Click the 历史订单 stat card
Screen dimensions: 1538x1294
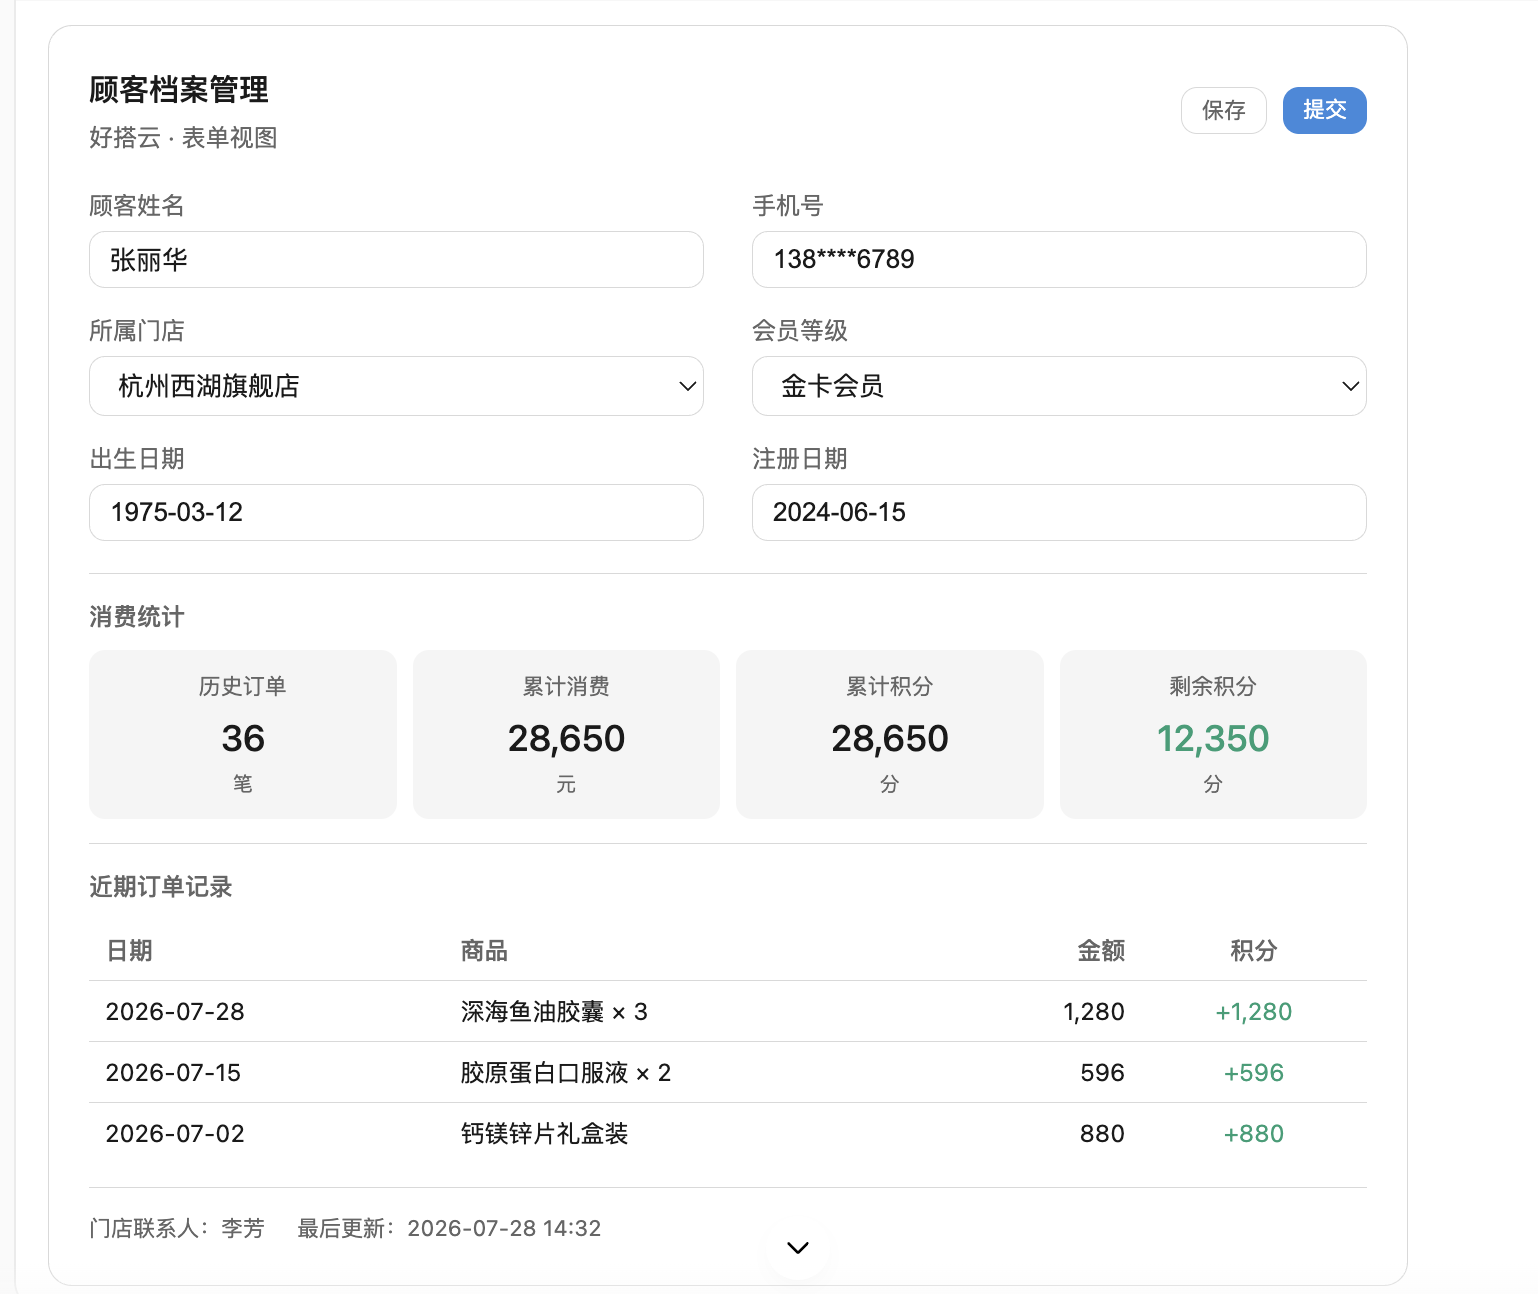click(x=243, y=735)
